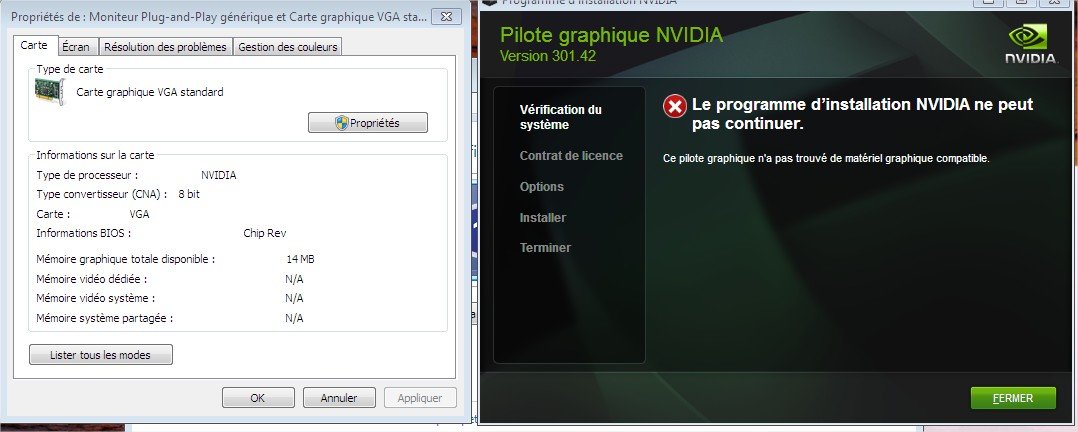Screen dimensions: 1078x432
Task: Switch to the Carte tab
Action: click(x=34, y=45)
